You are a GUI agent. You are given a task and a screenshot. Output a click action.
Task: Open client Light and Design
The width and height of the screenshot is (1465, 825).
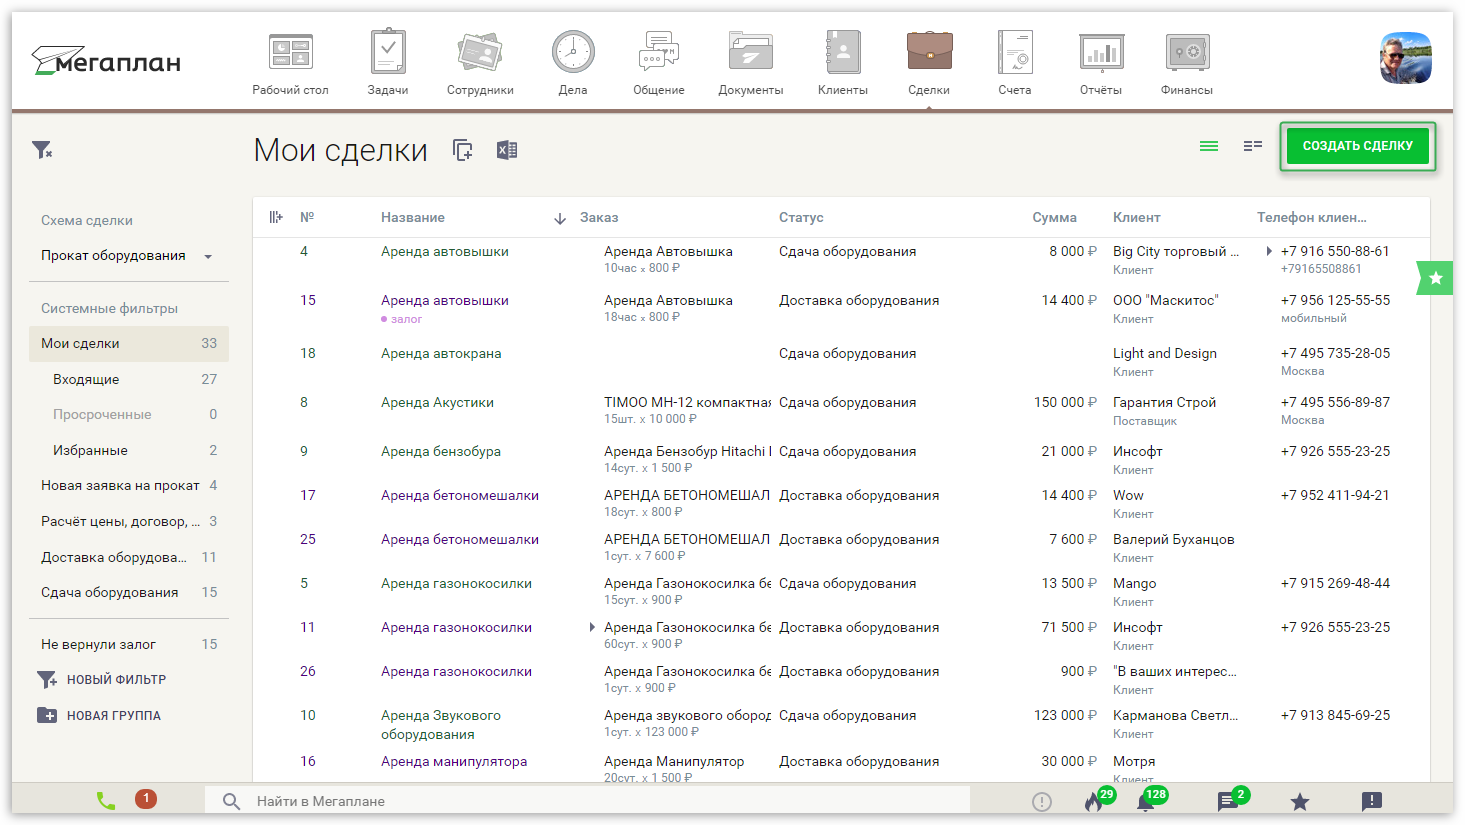pyautogui.click(x=1165, y=353)
